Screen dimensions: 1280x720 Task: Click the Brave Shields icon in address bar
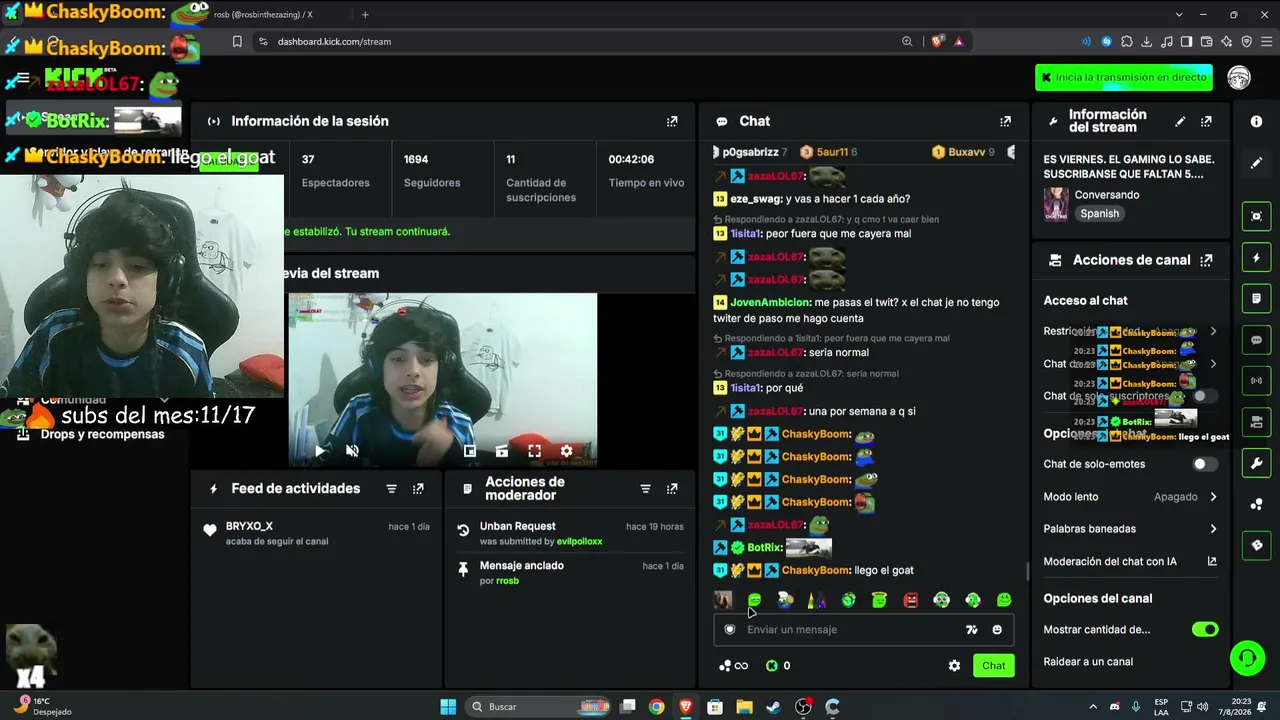coord(937,41)
